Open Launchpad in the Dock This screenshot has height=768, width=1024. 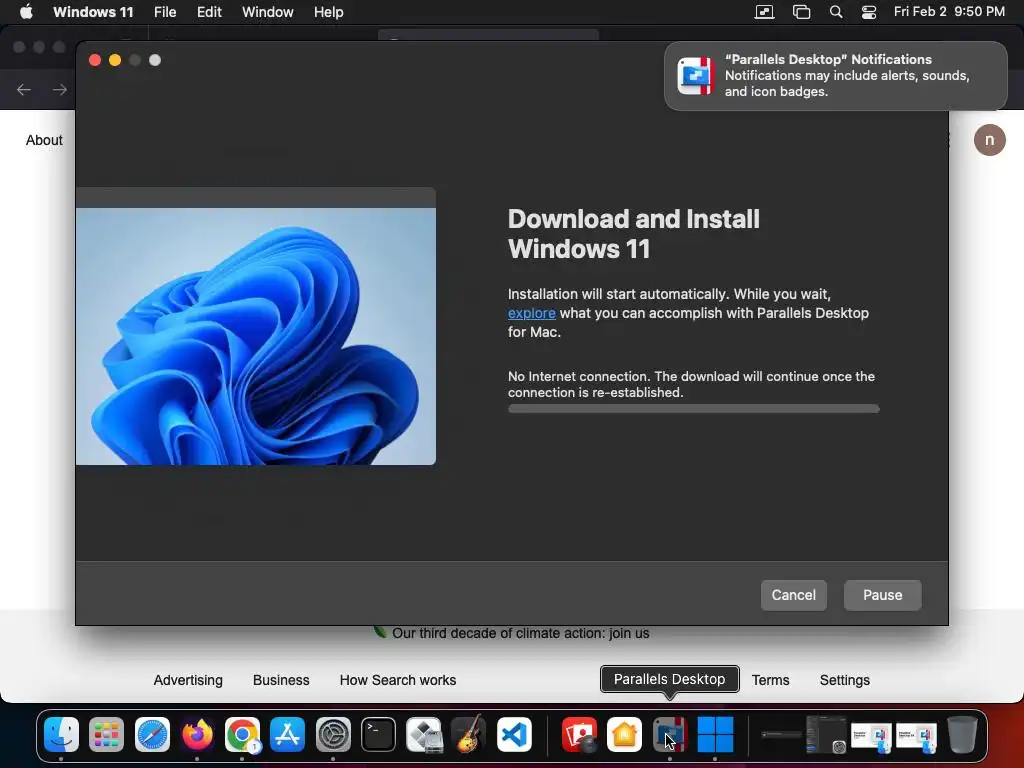106,734
